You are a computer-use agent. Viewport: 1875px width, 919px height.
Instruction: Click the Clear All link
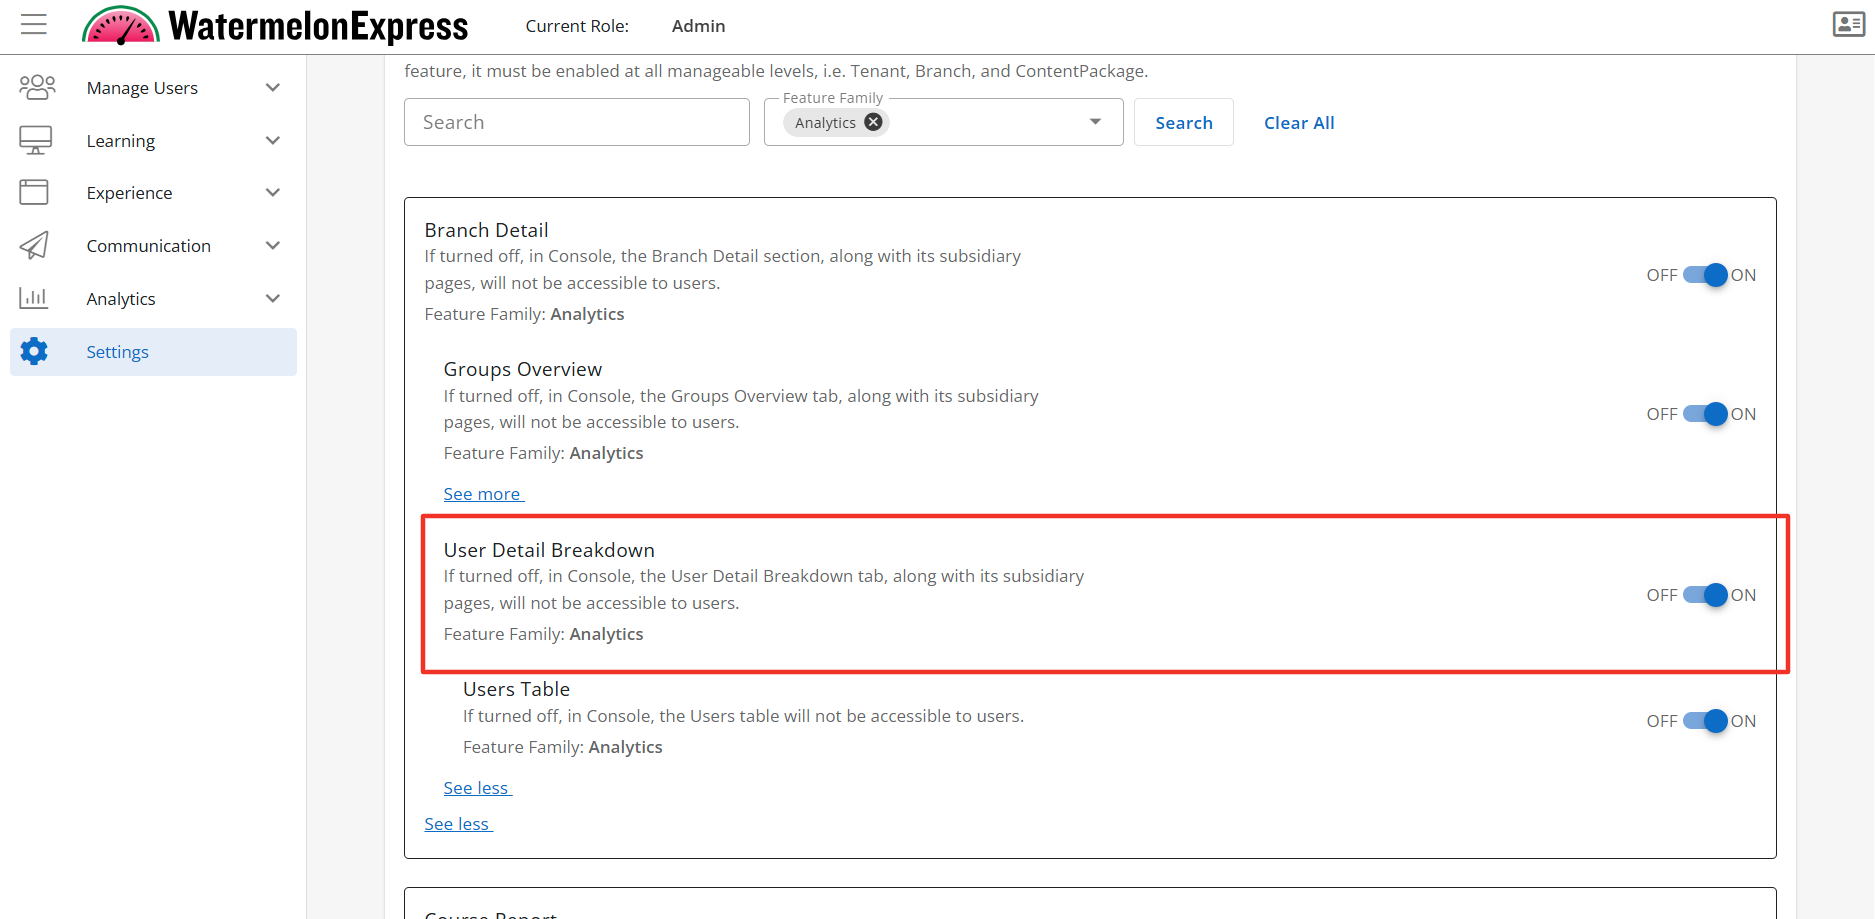point(1298,123)
